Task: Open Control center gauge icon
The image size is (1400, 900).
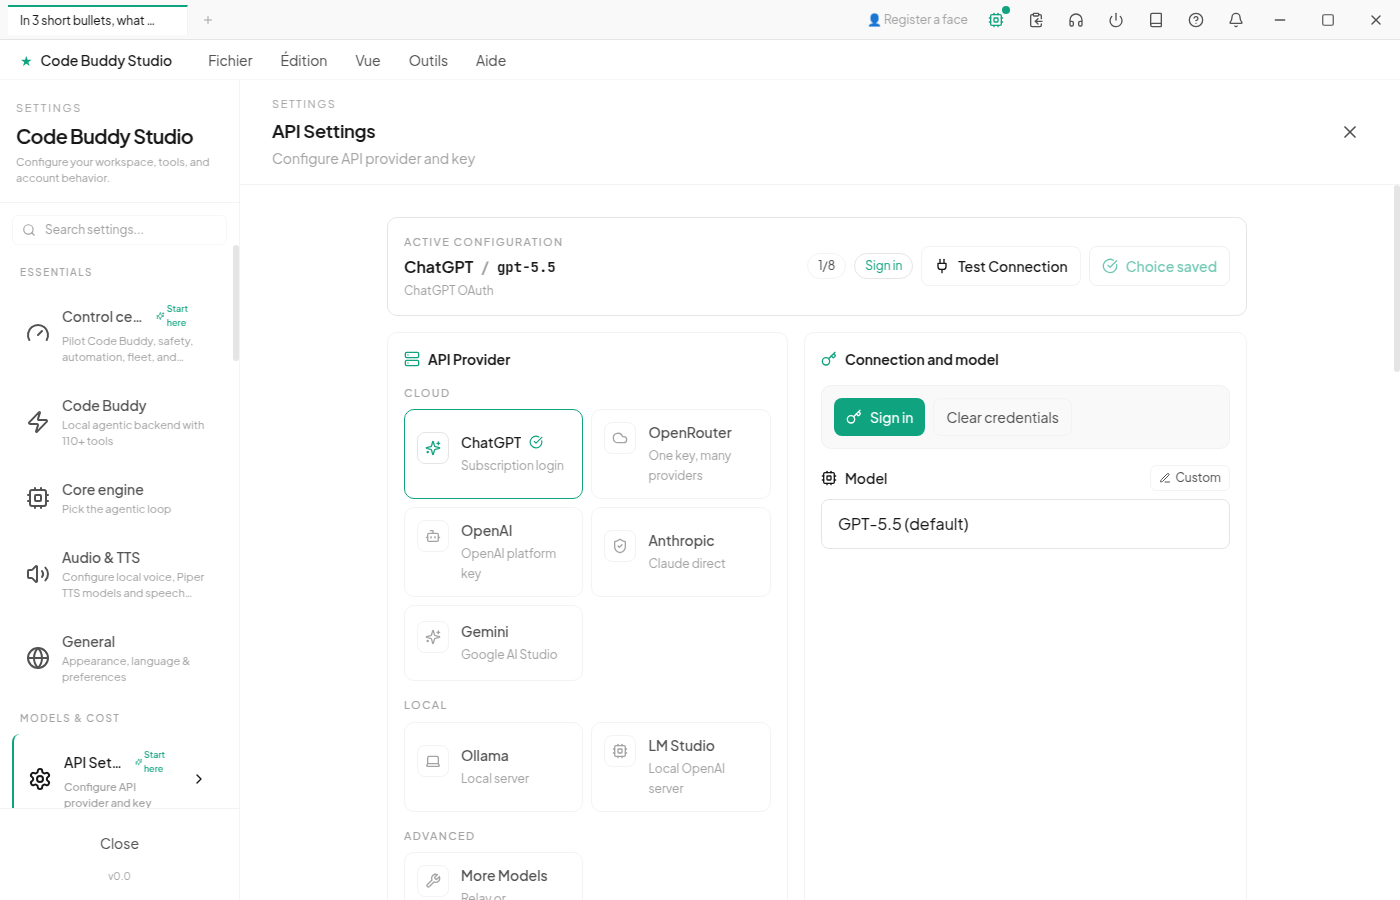Action: click(38, 333)
